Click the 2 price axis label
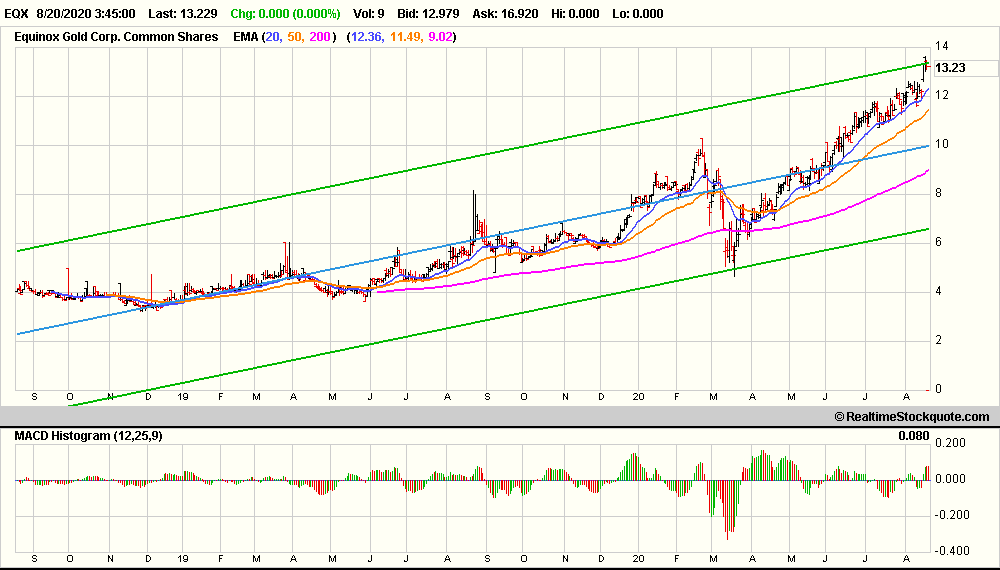 pos(938,340)
